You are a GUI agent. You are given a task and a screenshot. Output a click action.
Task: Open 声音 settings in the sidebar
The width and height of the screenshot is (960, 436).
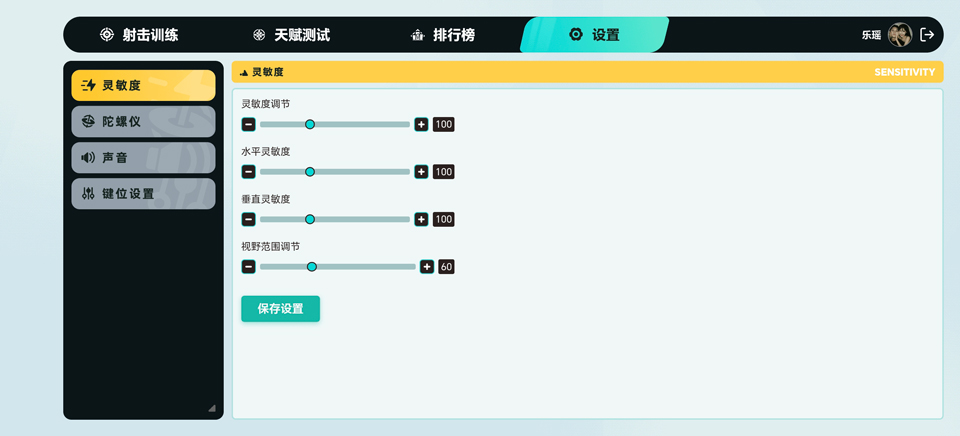click(143, 157)
